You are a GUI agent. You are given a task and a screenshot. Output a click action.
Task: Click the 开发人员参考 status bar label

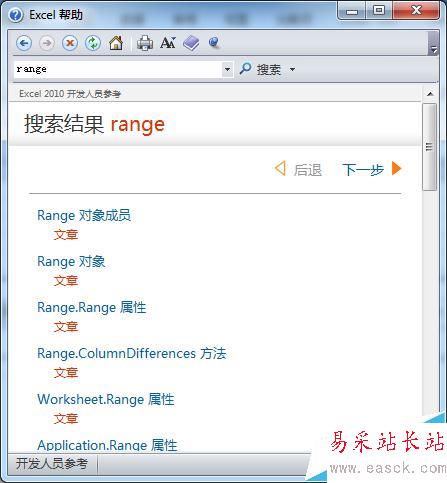[52, 464]
